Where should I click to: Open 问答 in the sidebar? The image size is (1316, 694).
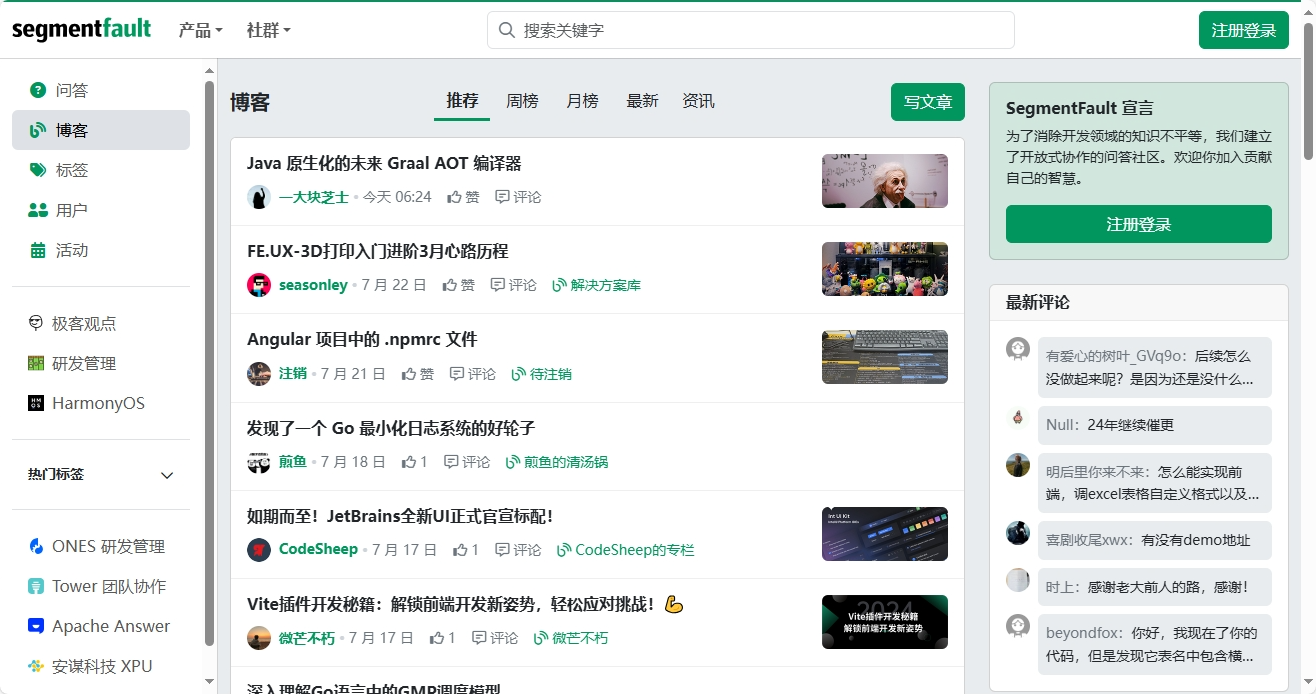101,90
